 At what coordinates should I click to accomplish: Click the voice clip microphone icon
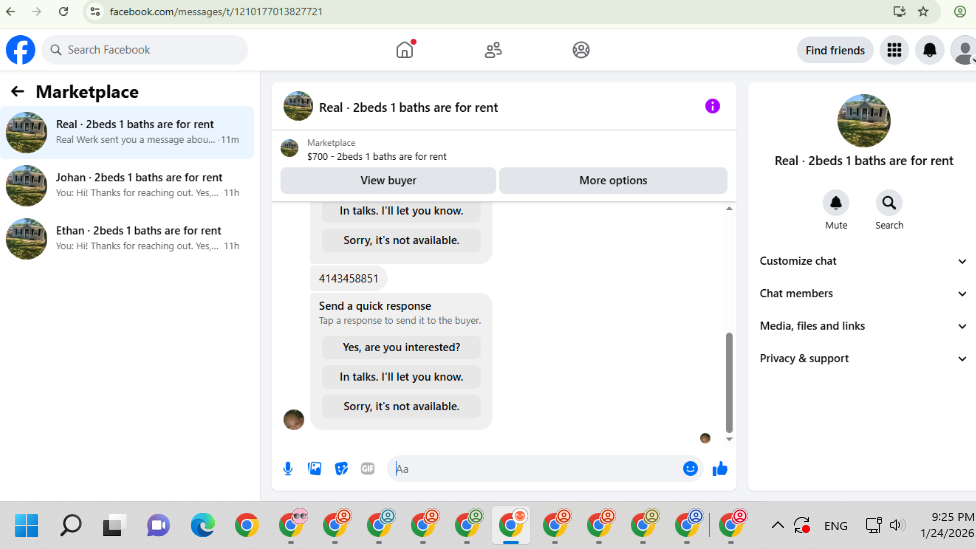[x=288, y=469]
